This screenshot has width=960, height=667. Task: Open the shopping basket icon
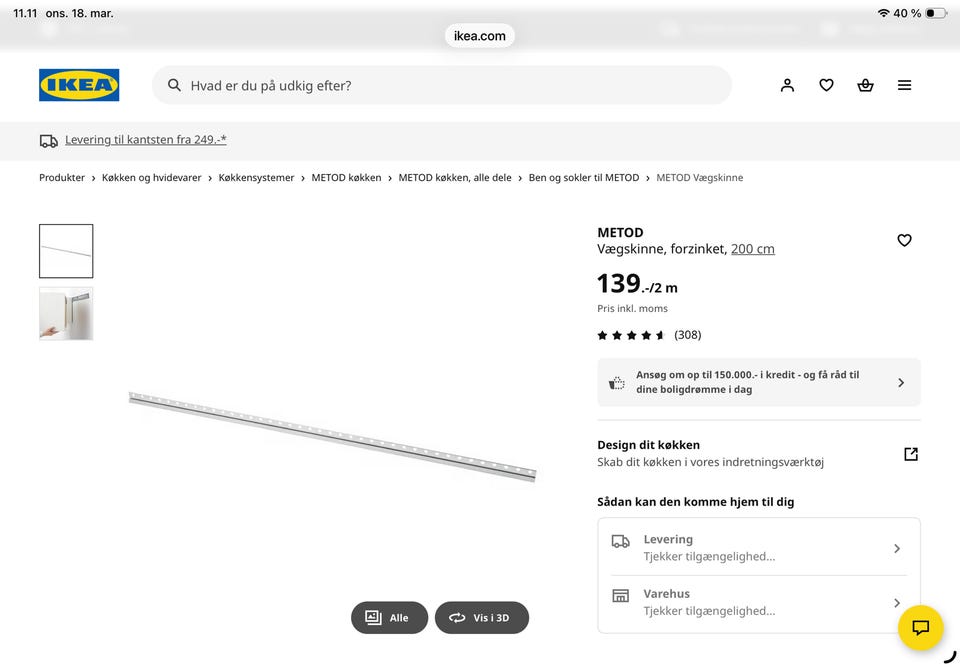click(865, 85)
